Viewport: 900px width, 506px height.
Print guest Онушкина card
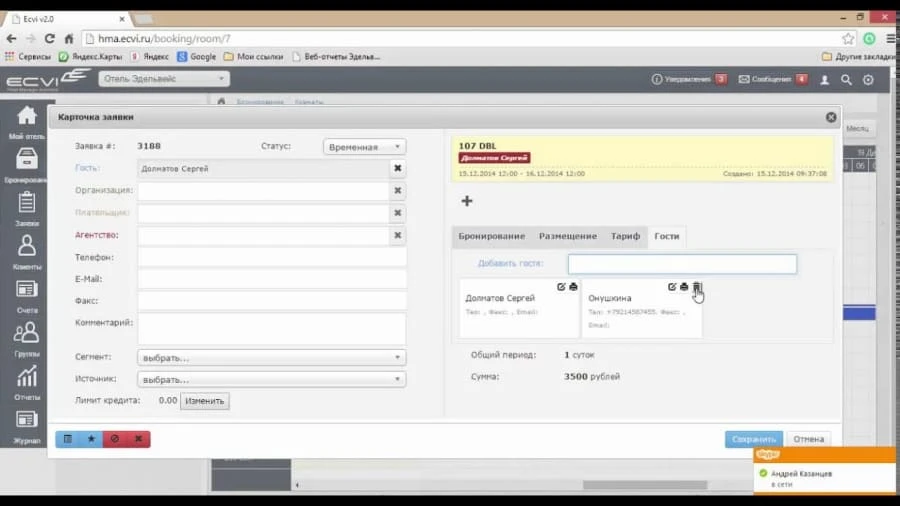684,287
